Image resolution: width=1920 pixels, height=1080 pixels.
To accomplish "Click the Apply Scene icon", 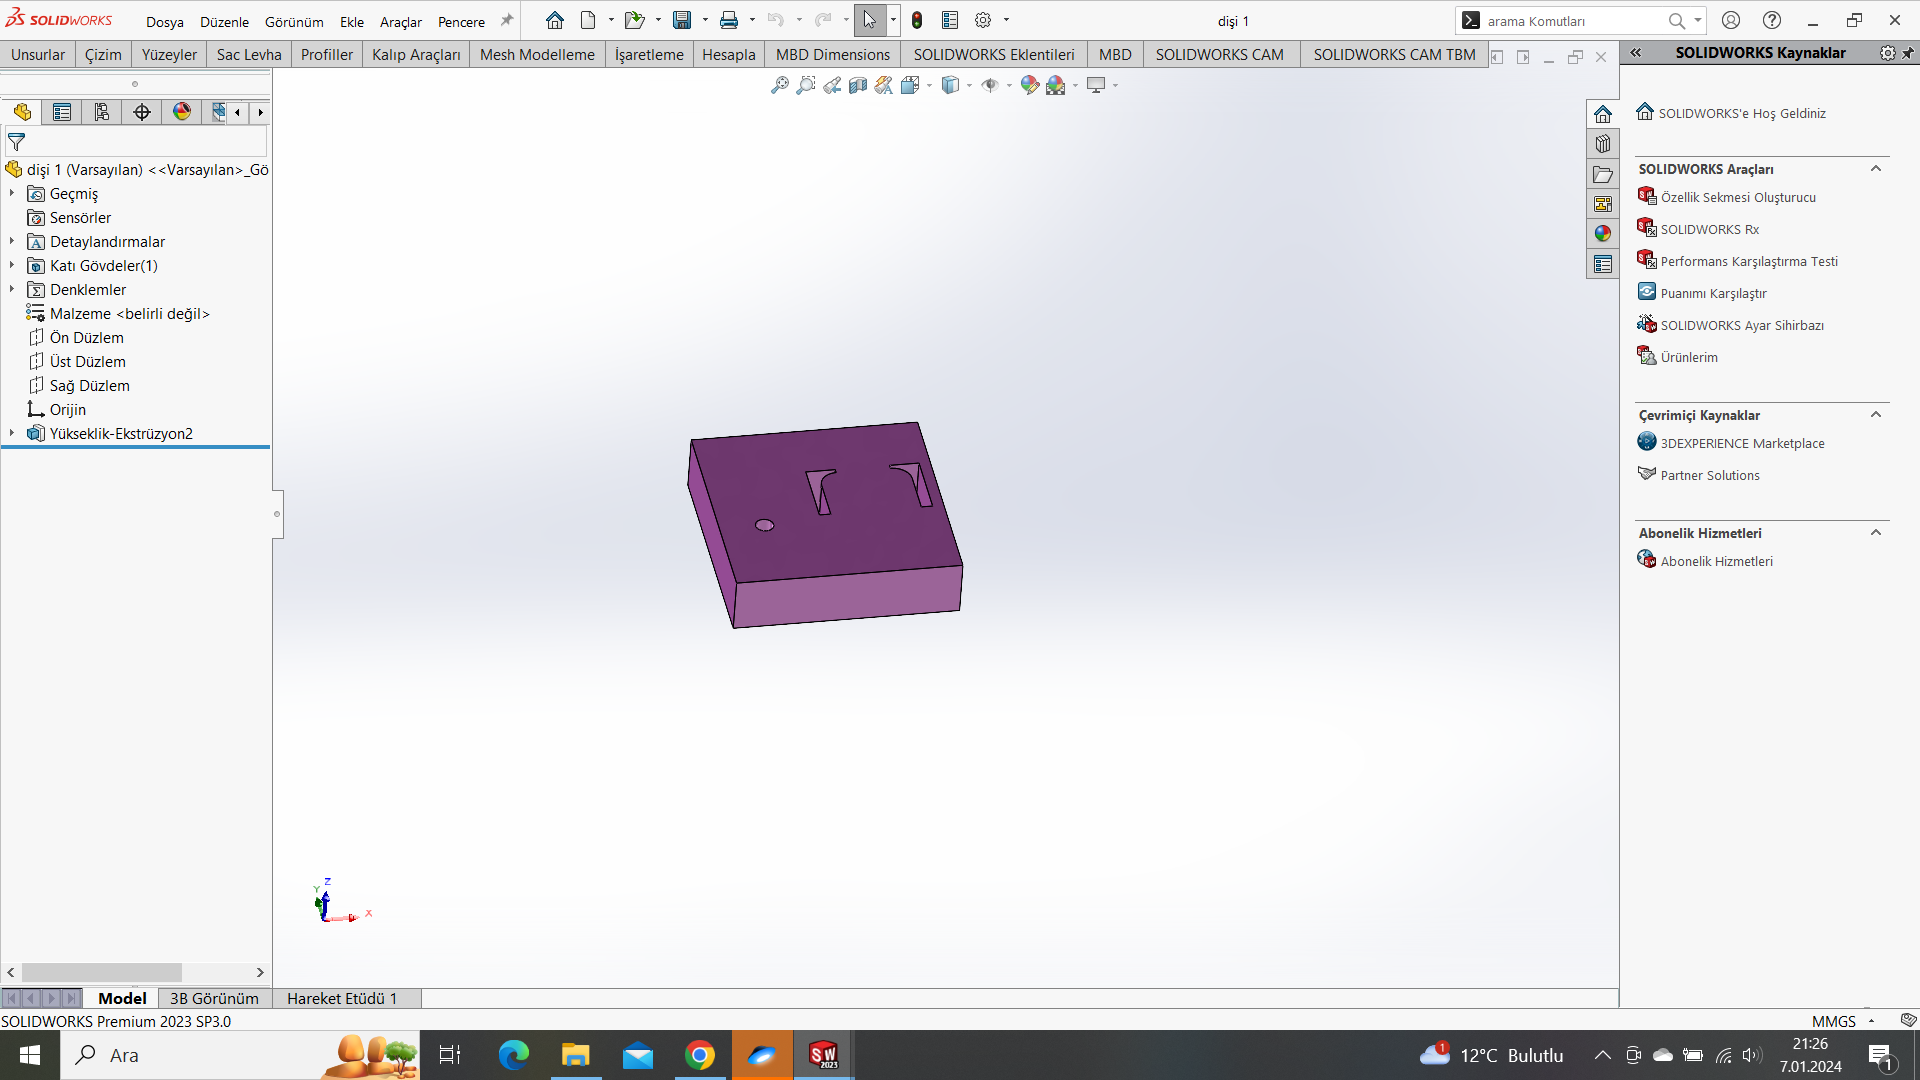I will (1056, 86).
